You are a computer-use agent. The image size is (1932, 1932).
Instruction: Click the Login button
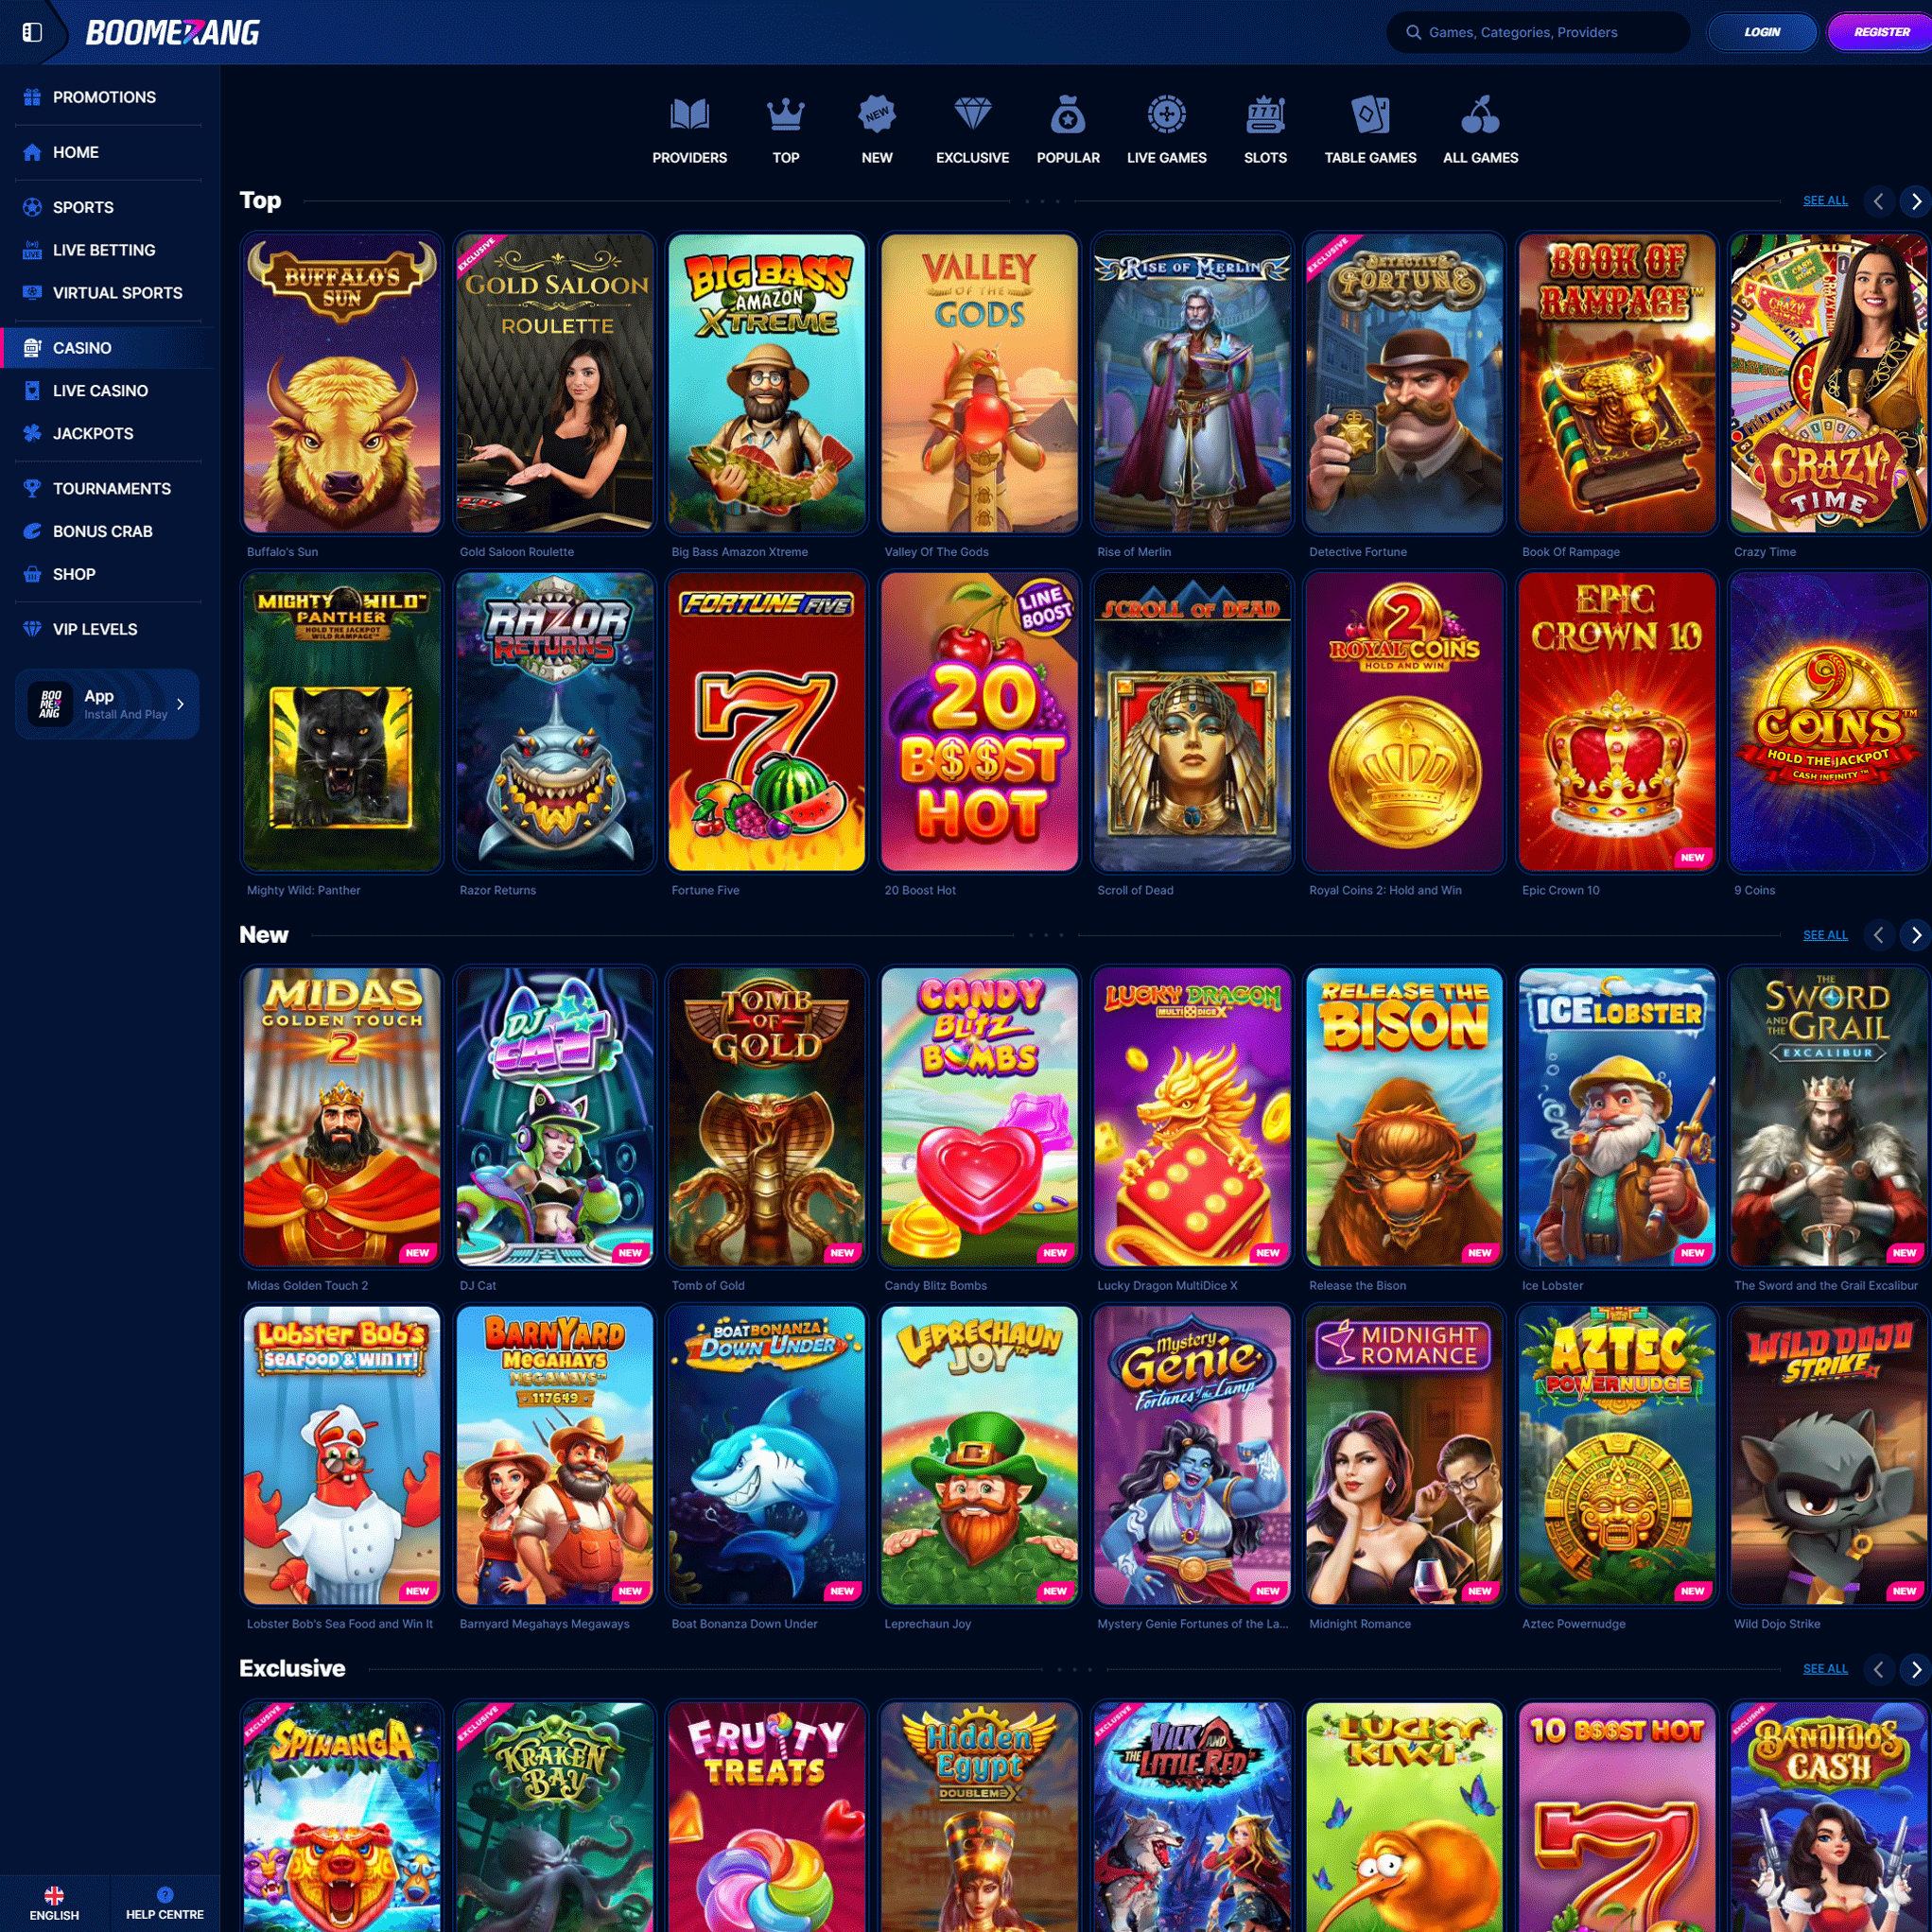(1762, 32)
